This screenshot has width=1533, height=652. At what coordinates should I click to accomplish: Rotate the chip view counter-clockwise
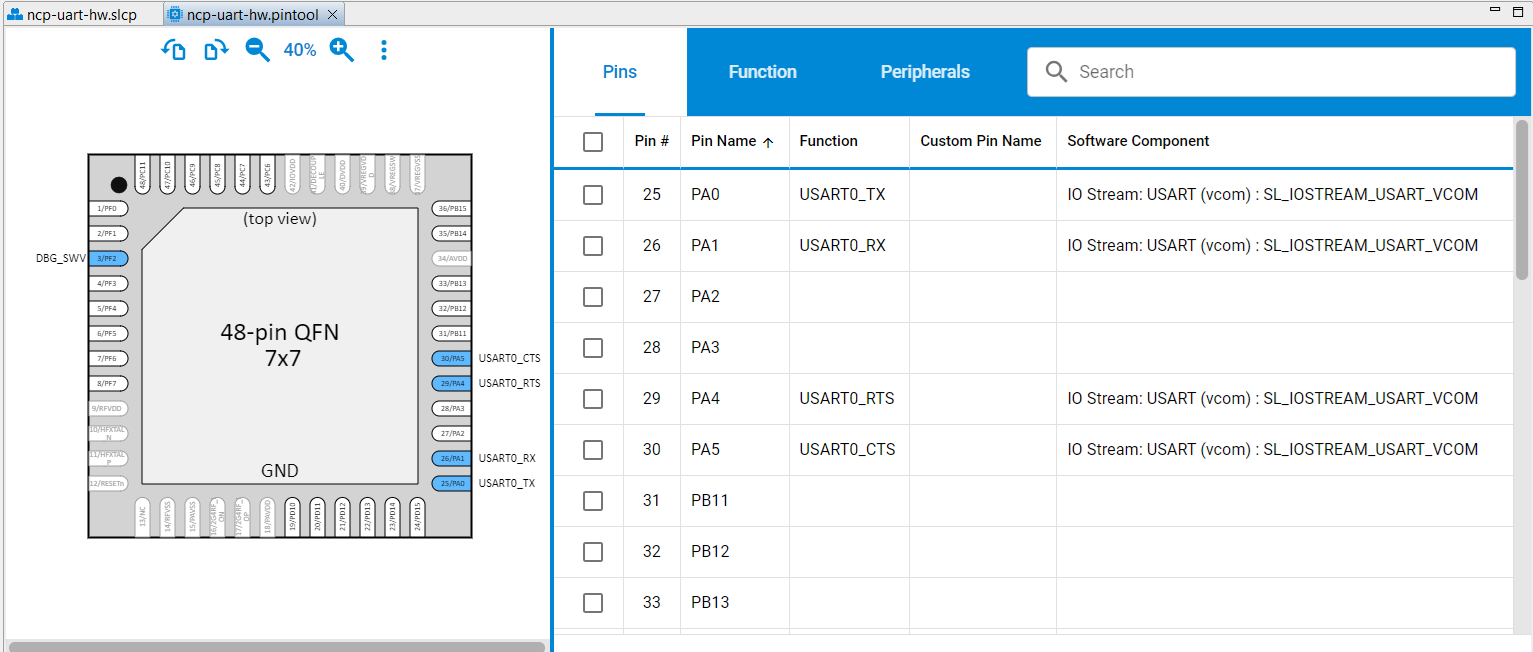pos(174,51)
